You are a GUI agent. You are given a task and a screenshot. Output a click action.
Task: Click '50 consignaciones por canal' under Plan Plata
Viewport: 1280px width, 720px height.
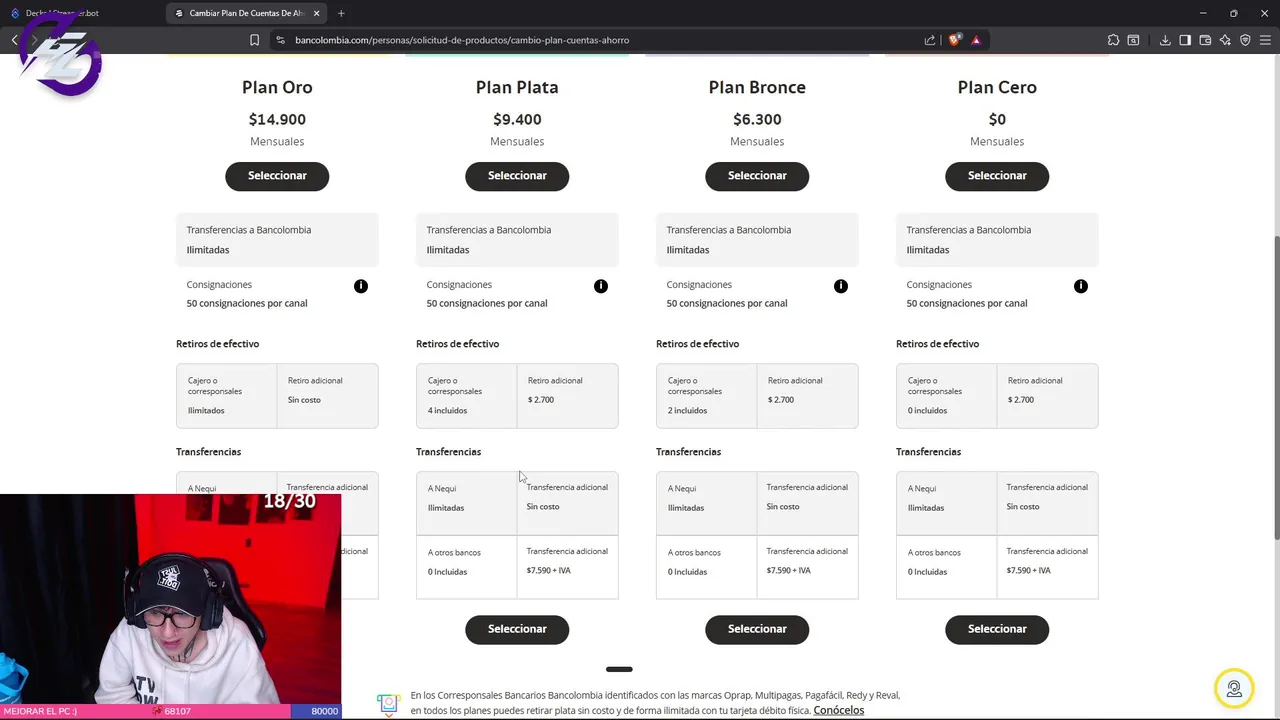(487, 303)
